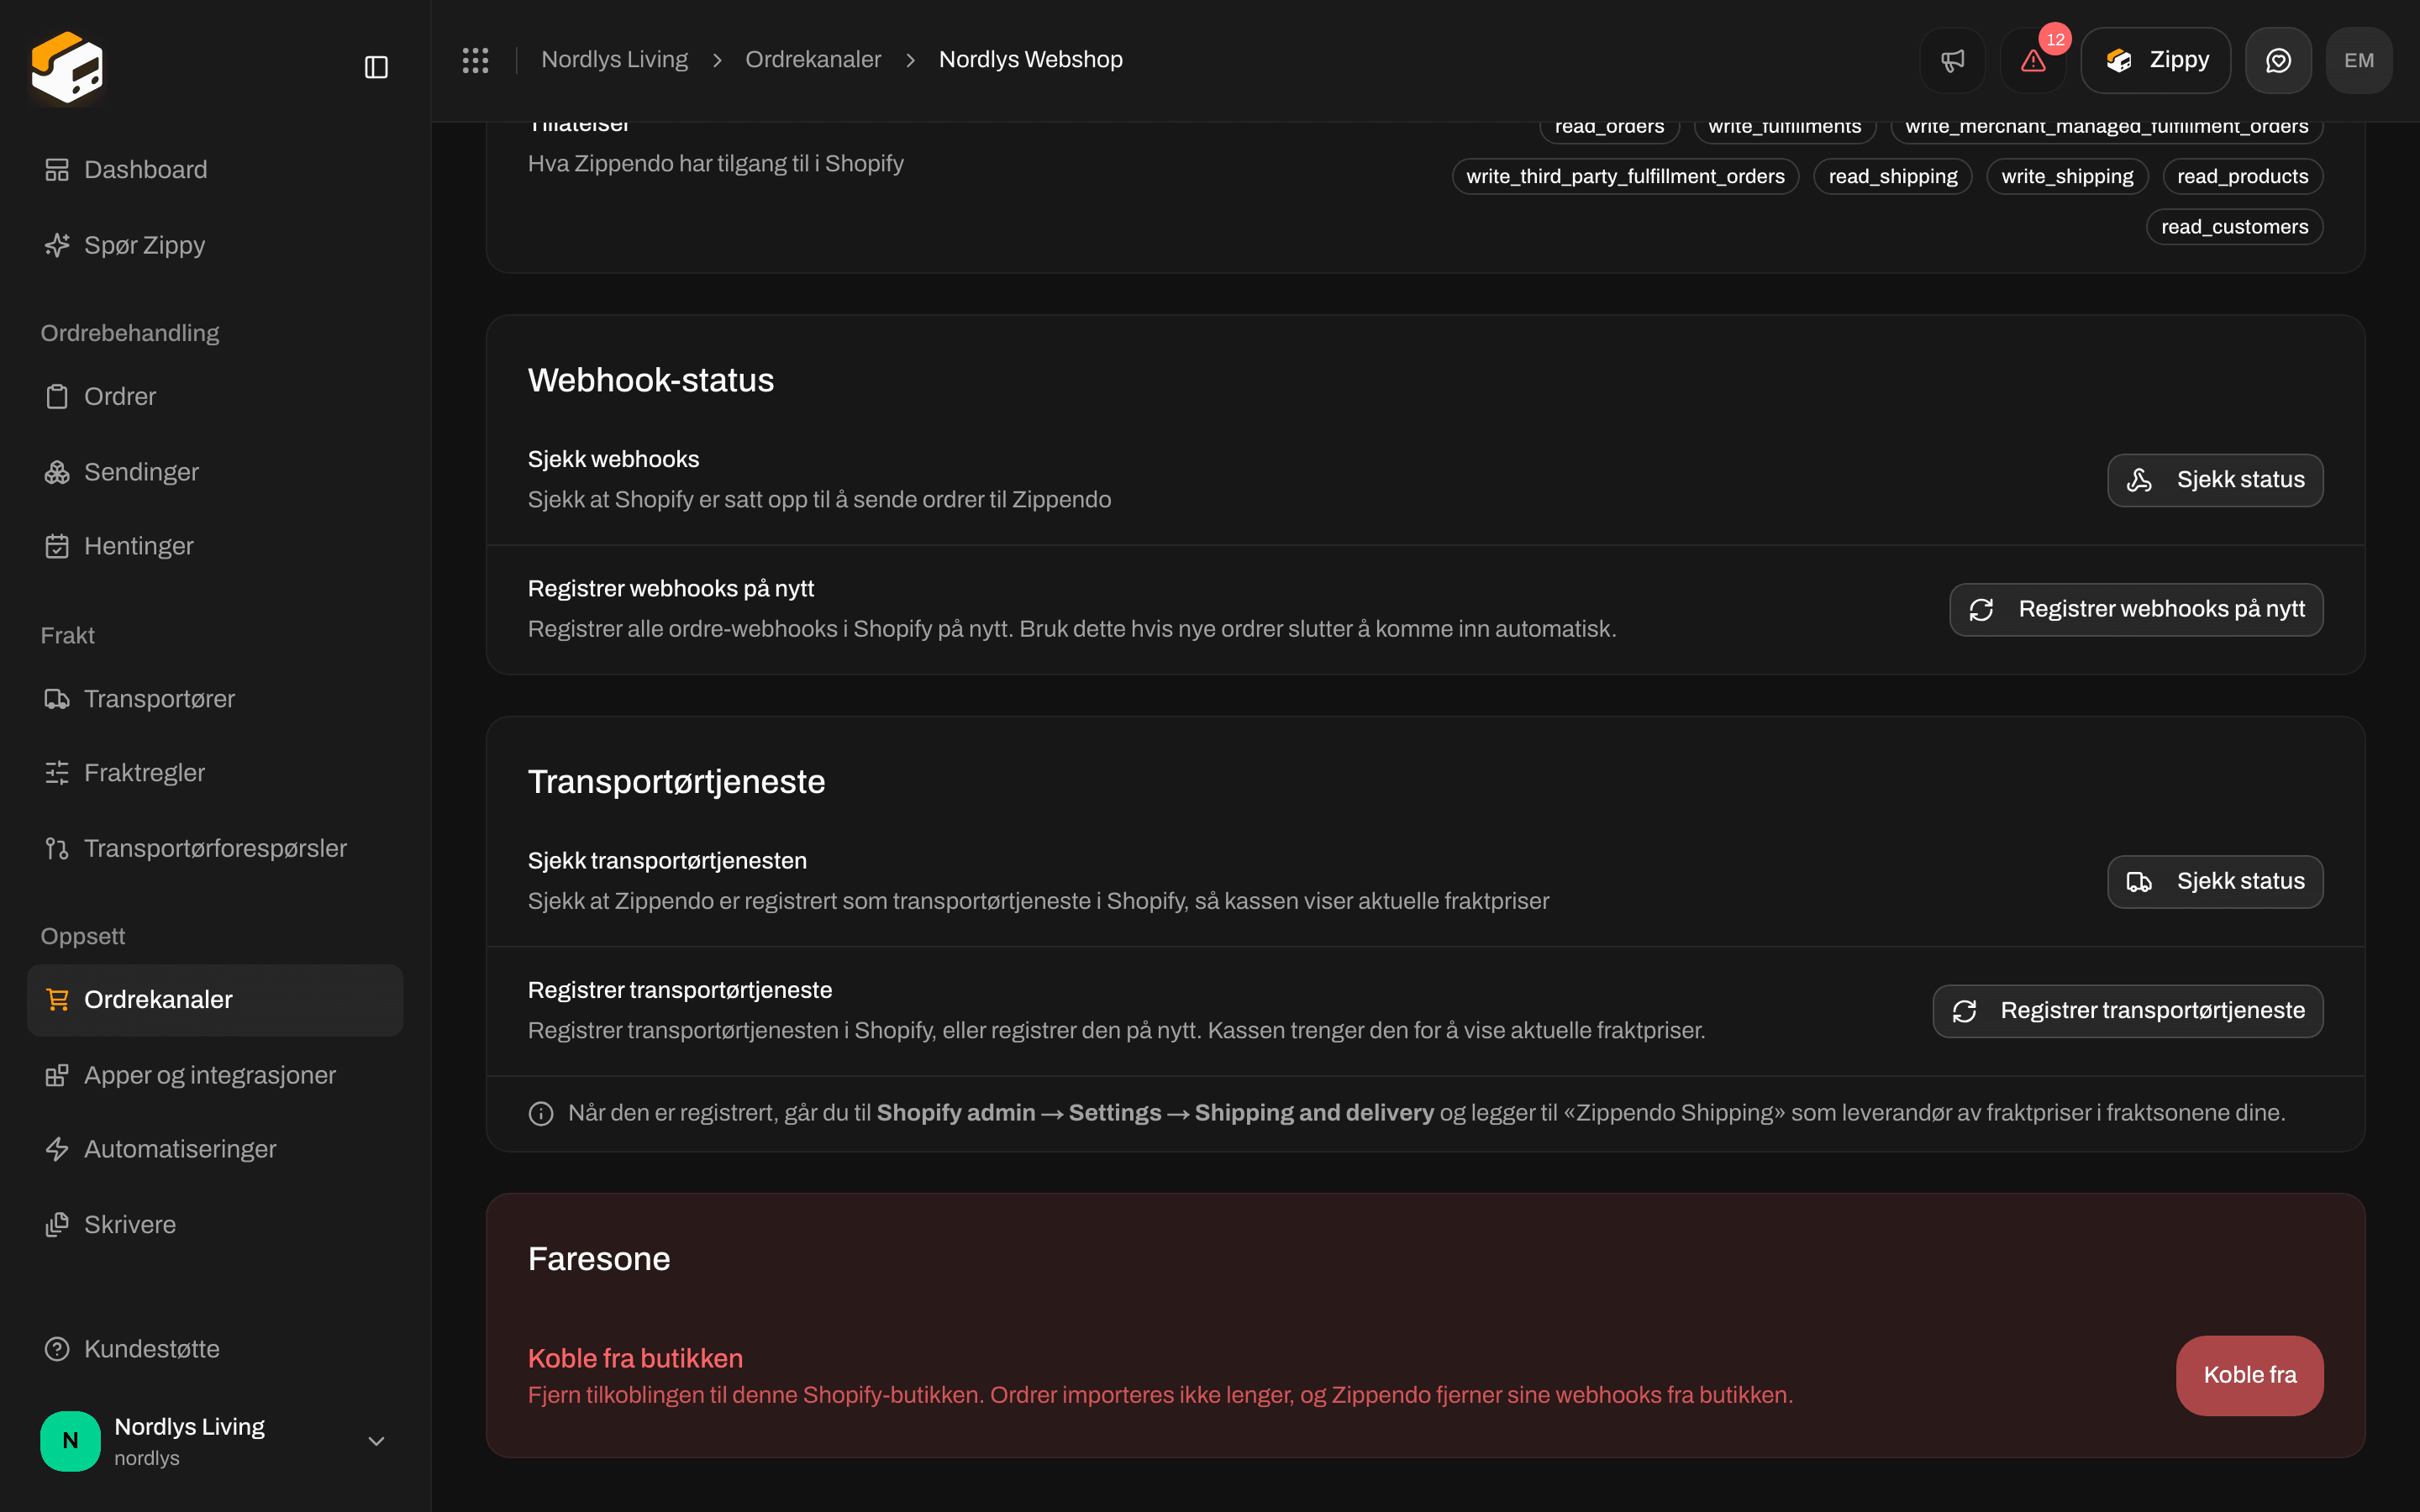This screenshot has width=2420, height=1512.
Task: Open Kundestøtte in the sidebar
Action: click(215, 1349)
